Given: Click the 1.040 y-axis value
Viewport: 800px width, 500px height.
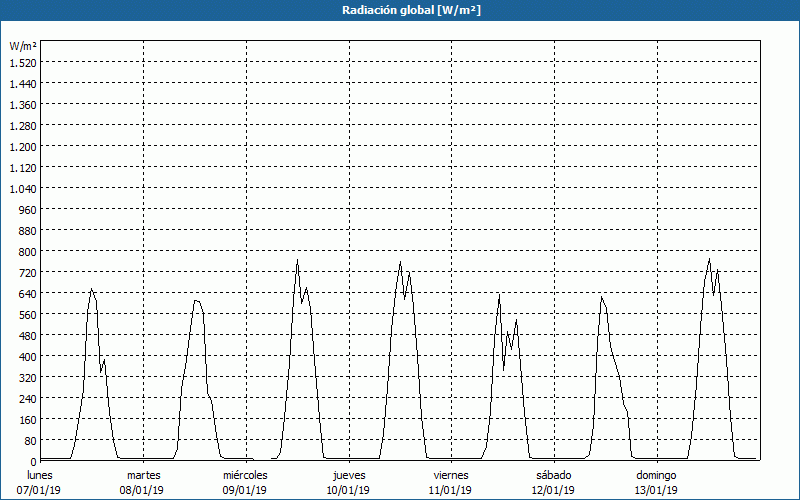Looking at the screenshot, I should click(23, 189).
